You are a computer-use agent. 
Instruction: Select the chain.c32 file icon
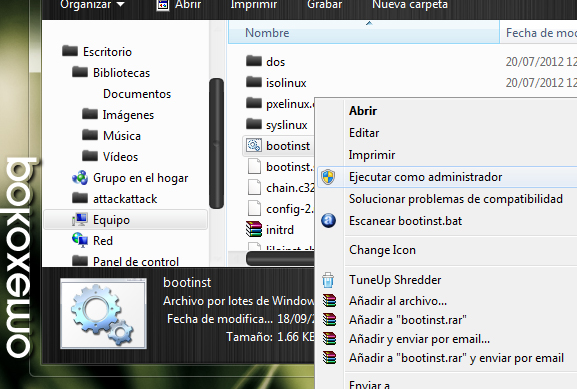coord(254,187)
